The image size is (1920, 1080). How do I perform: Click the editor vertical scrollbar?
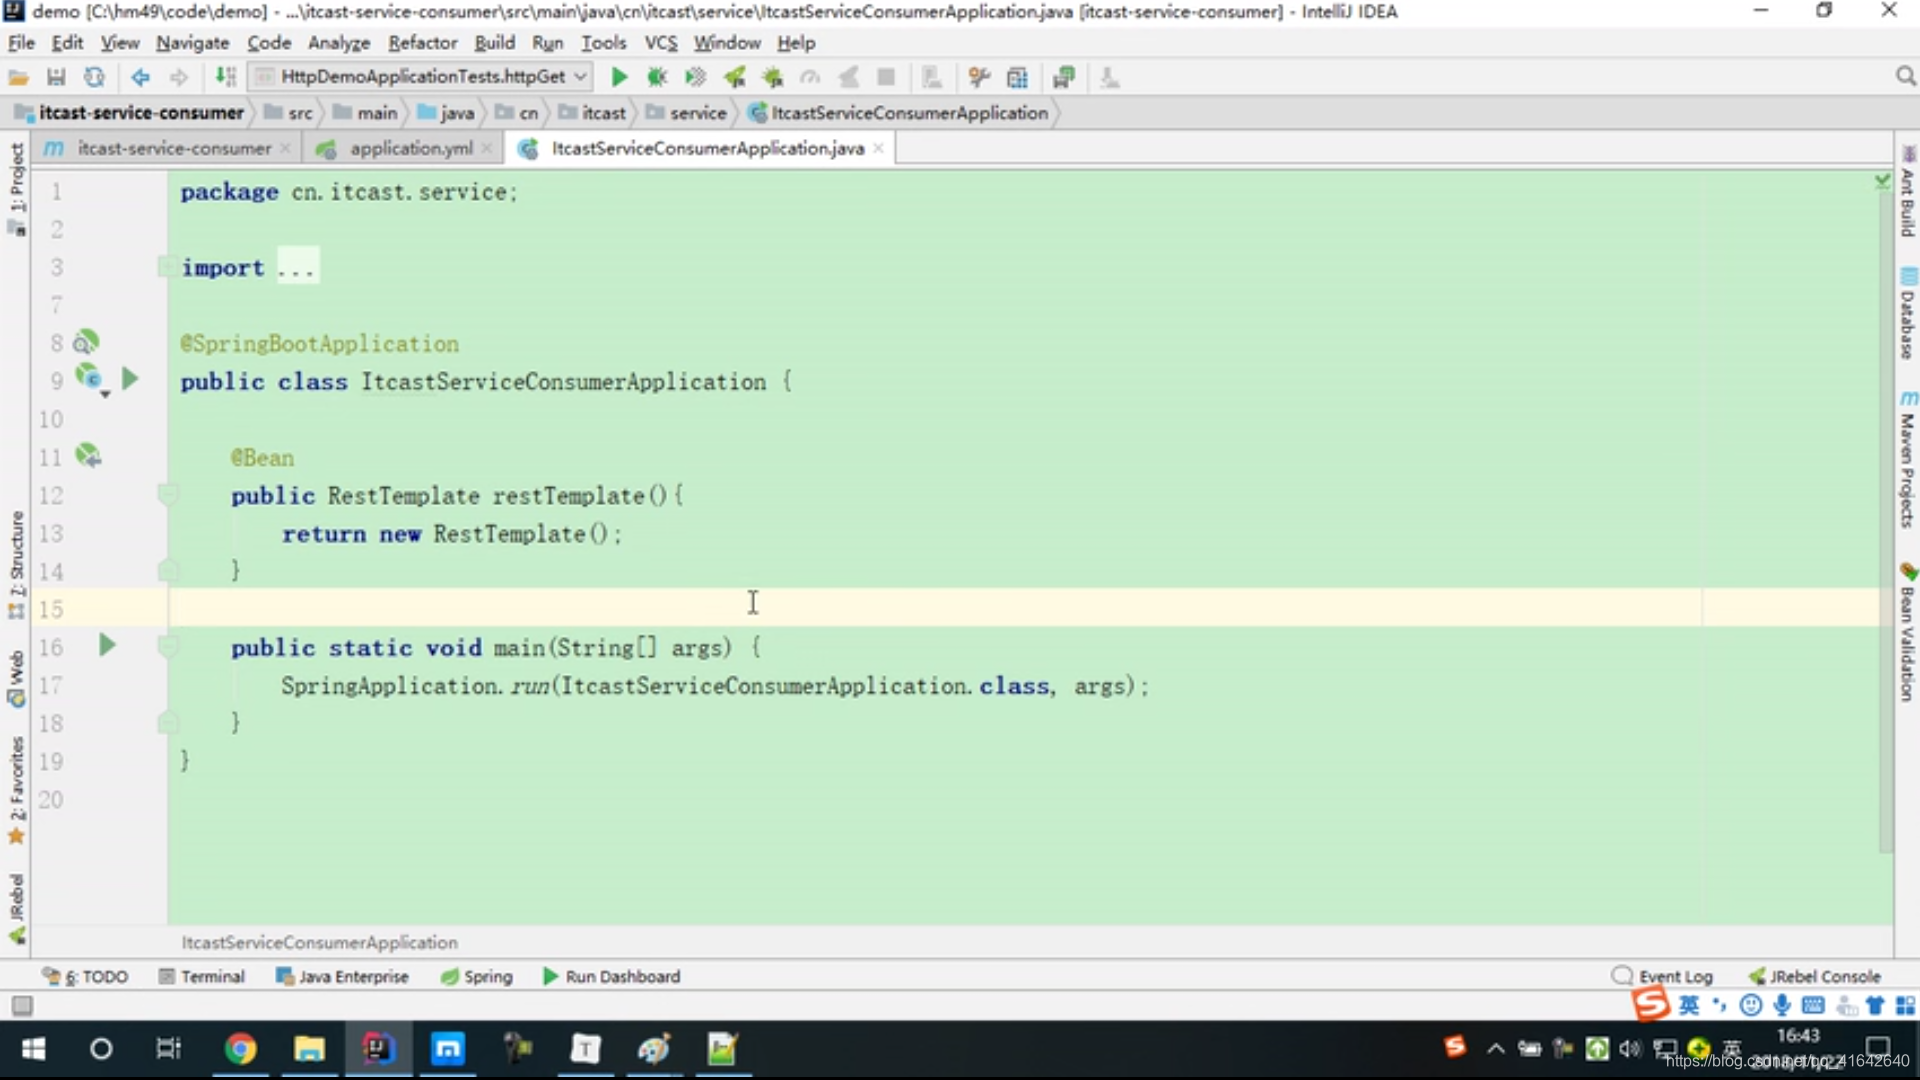coord(1885,520)
